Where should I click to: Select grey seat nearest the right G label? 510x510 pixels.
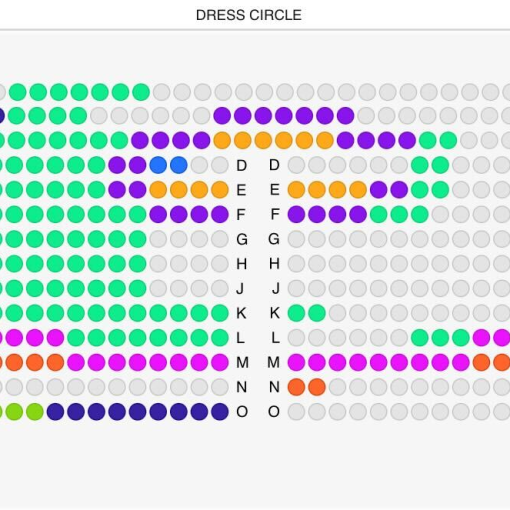tap(296, 239)
